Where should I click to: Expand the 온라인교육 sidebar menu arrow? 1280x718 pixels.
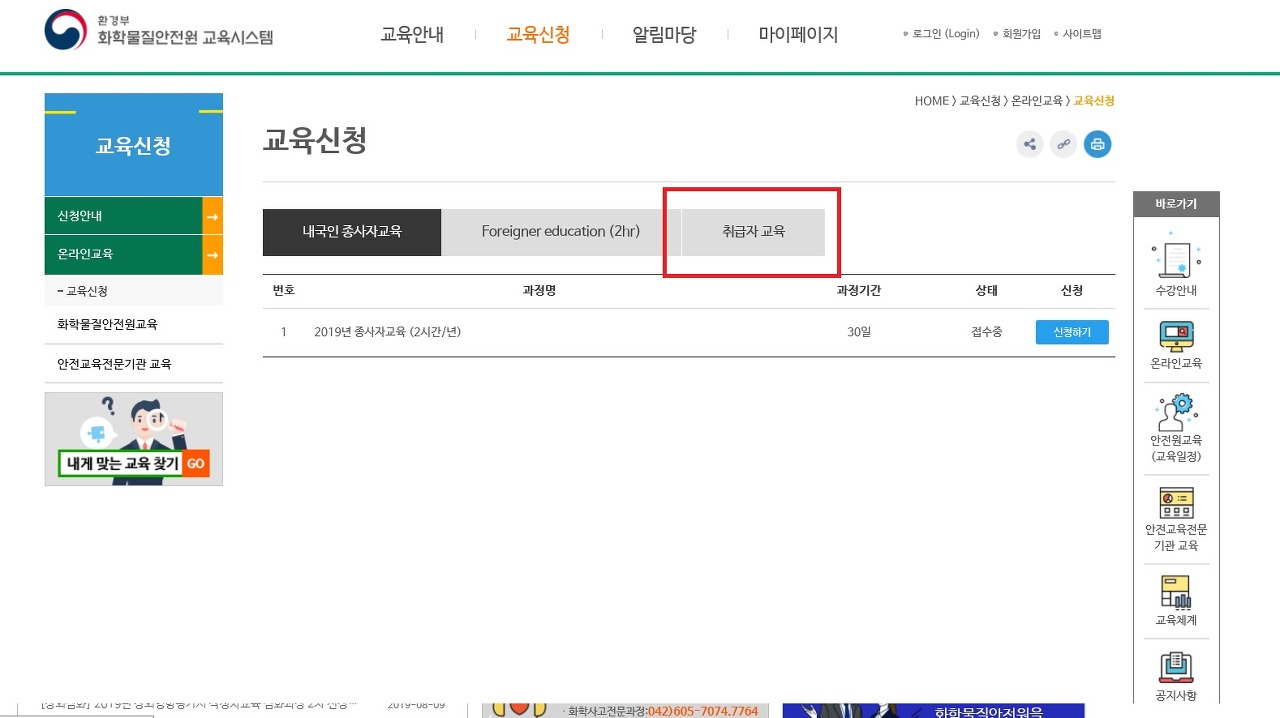point(210,253)
